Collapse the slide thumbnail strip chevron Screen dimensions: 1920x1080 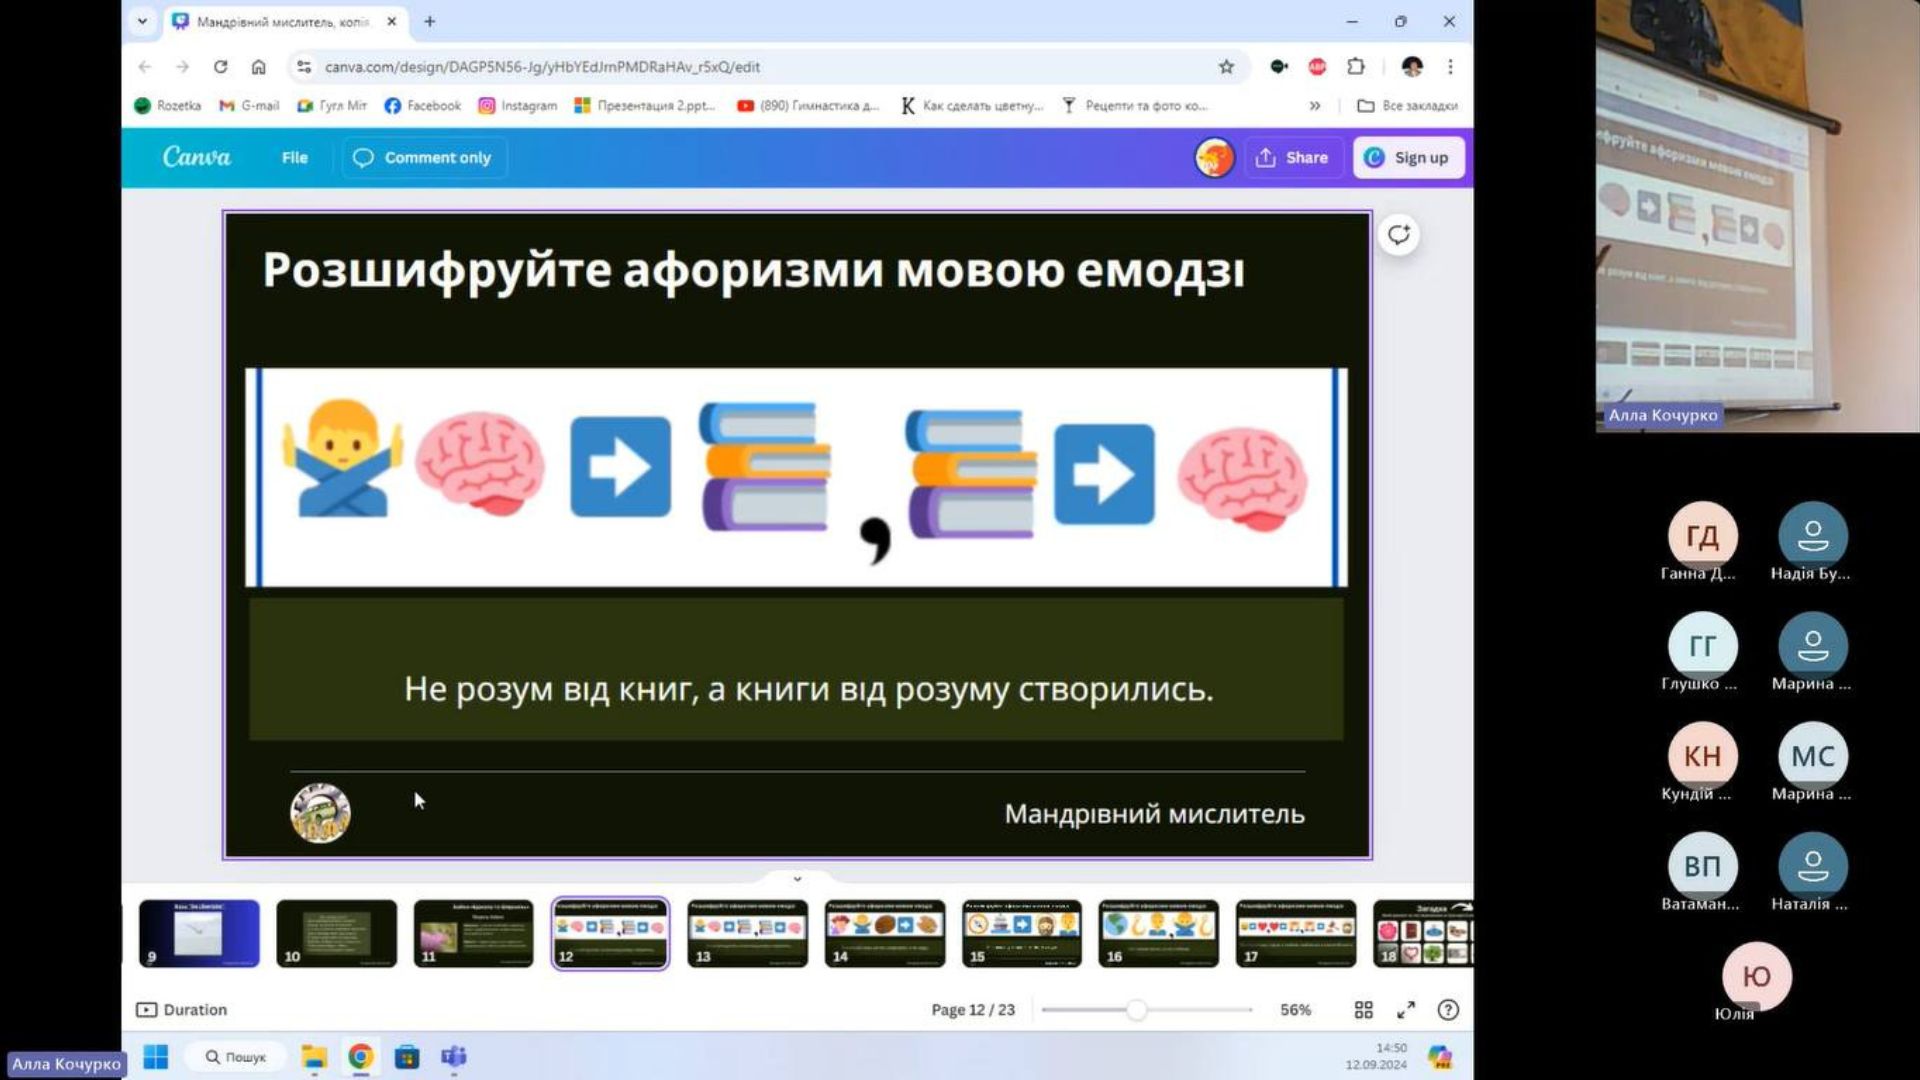tap(797, 879)
